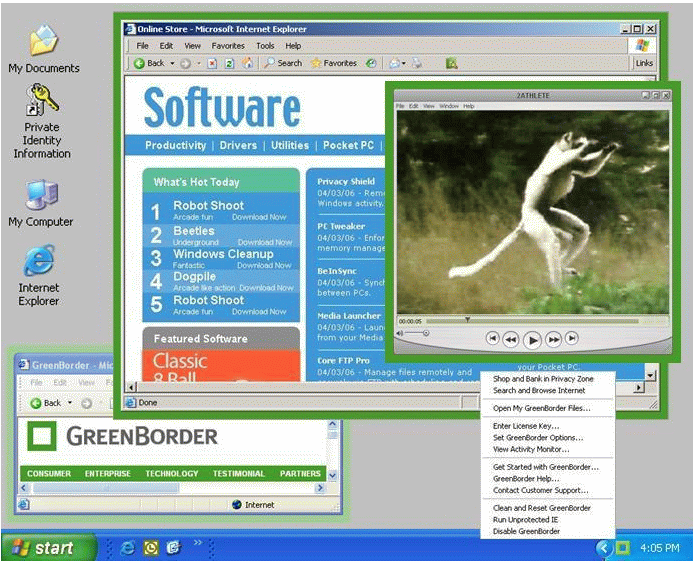693x563 pixels.
Task: Adjust volume slider in 2ATHLETE player
Action: (x=417, y=333)
